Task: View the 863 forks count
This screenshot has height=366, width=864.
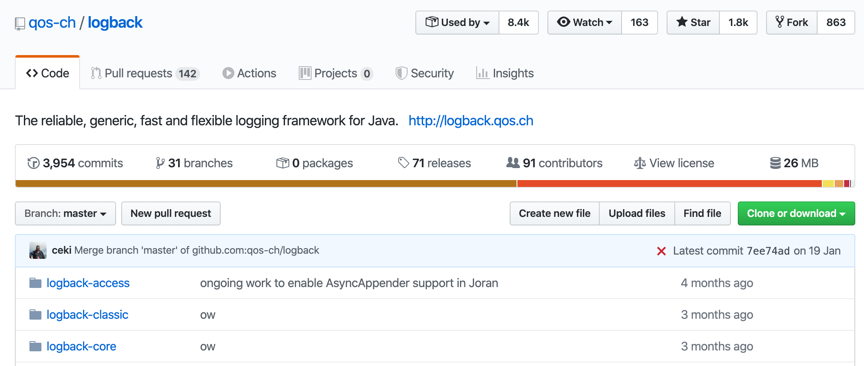Action: pos(836,23)
